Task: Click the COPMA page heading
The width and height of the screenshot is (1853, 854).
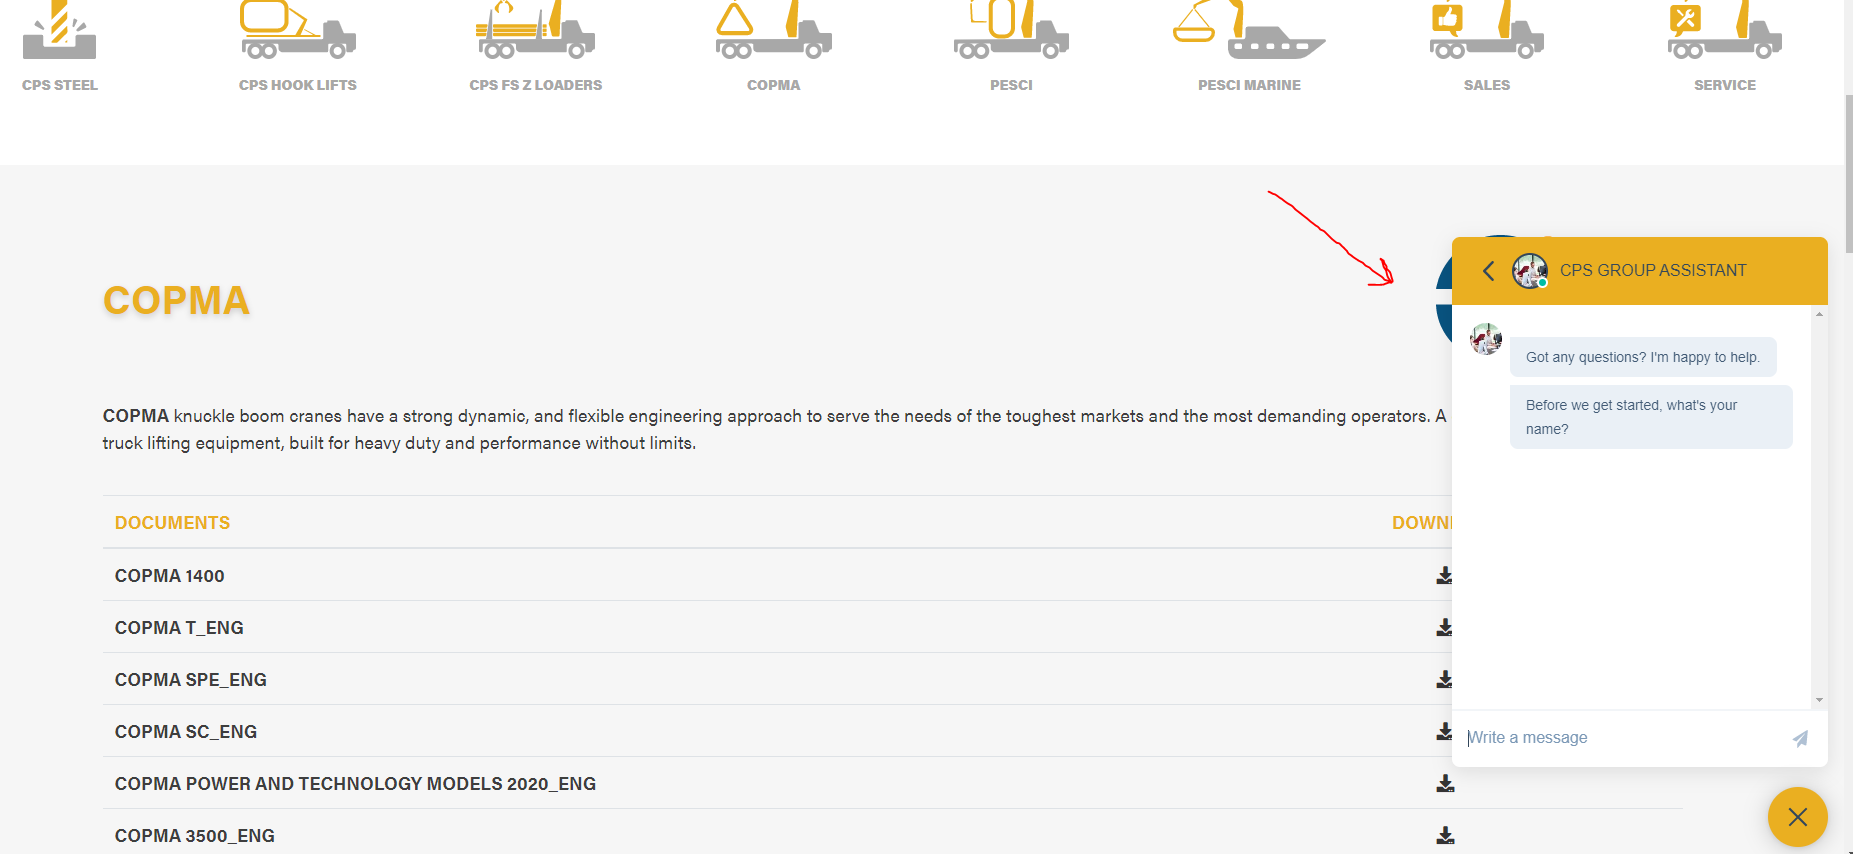Action: pos(176,301)
